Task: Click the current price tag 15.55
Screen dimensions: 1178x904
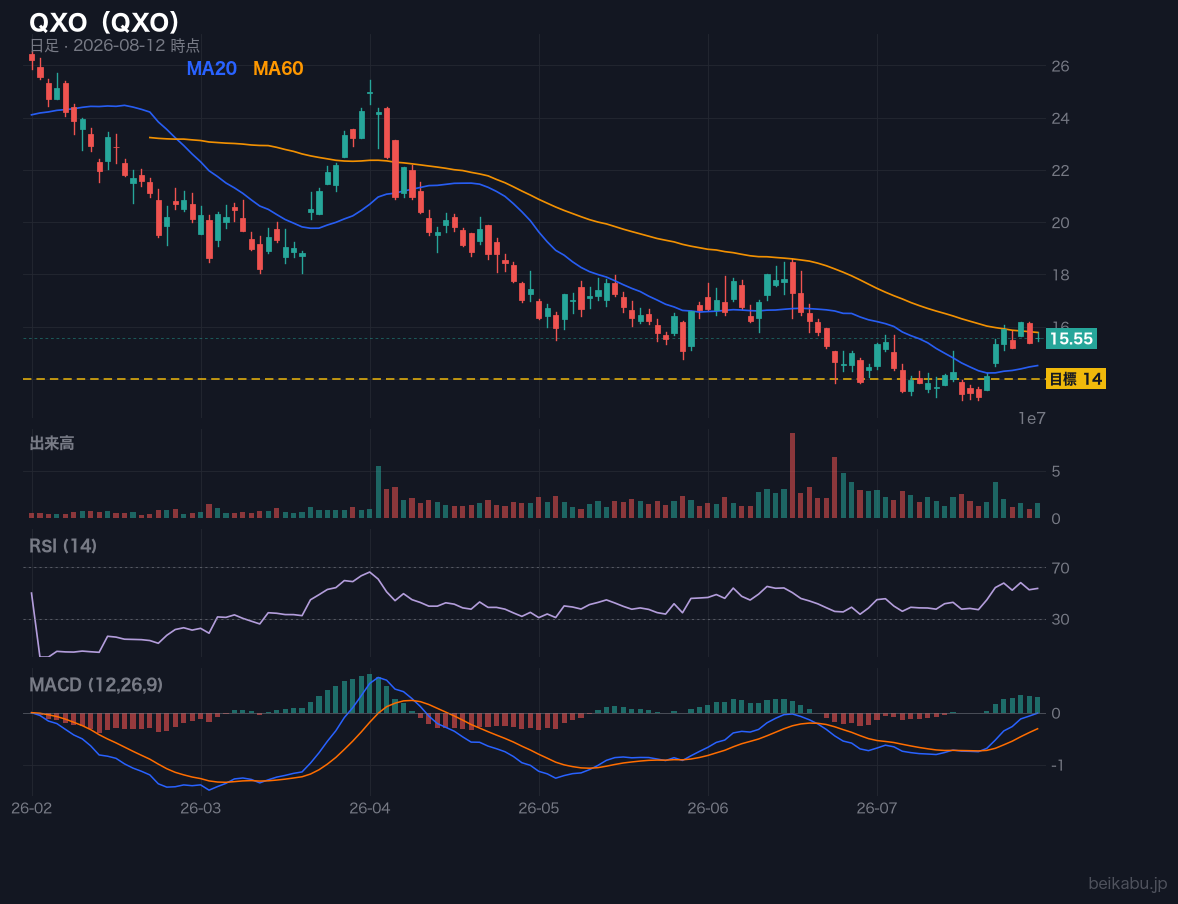Action: 1071,339
